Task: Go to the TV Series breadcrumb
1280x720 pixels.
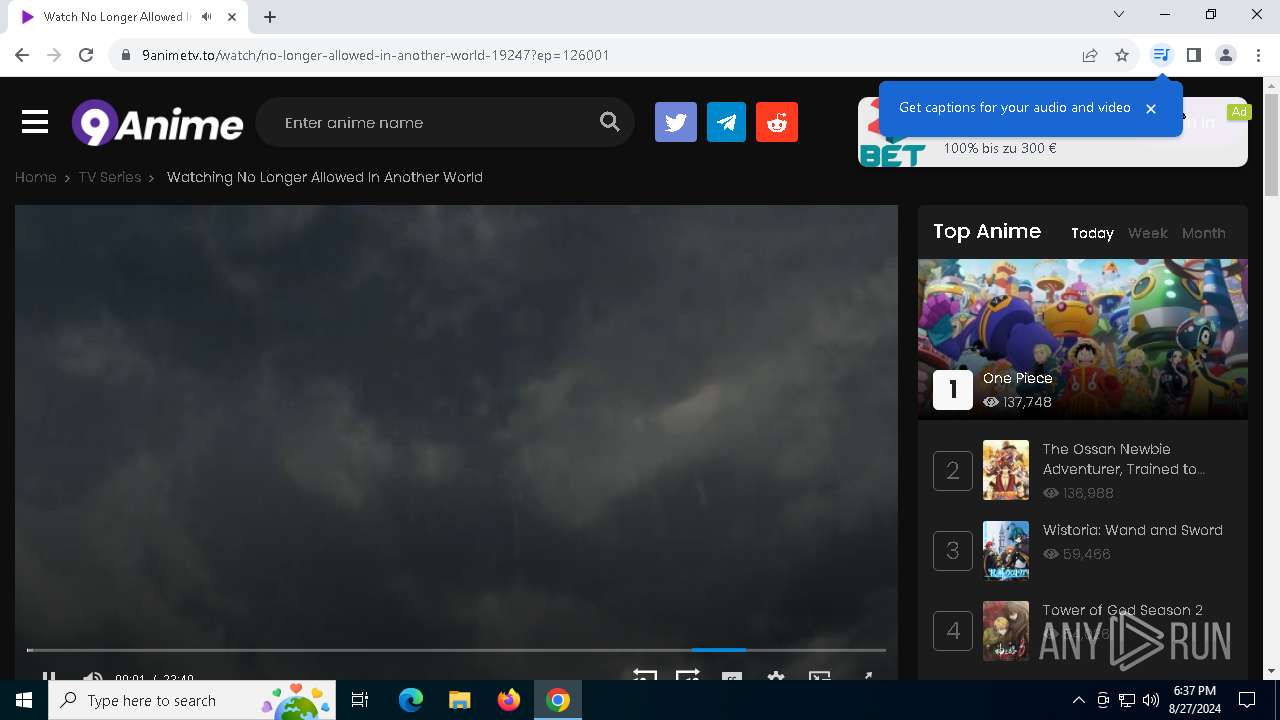Action: coord(110,177)
